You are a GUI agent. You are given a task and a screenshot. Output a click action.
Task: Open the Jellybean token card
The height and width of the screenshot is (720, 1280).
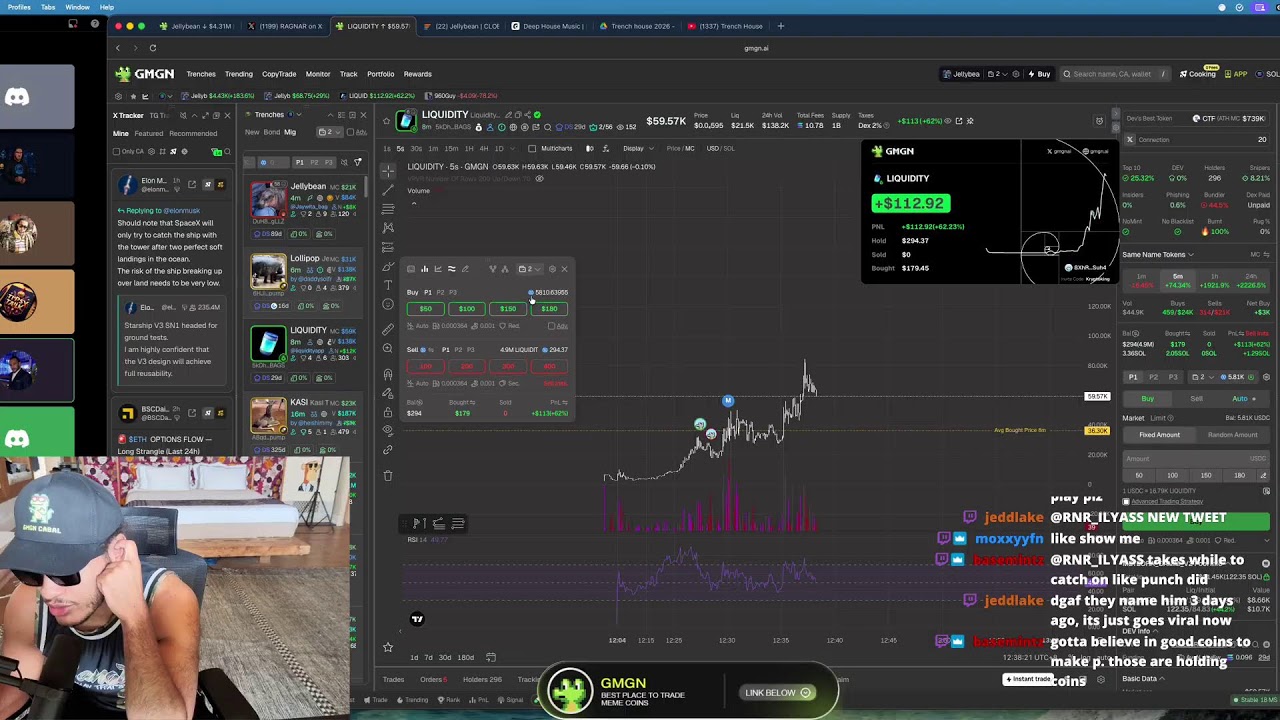307,210
